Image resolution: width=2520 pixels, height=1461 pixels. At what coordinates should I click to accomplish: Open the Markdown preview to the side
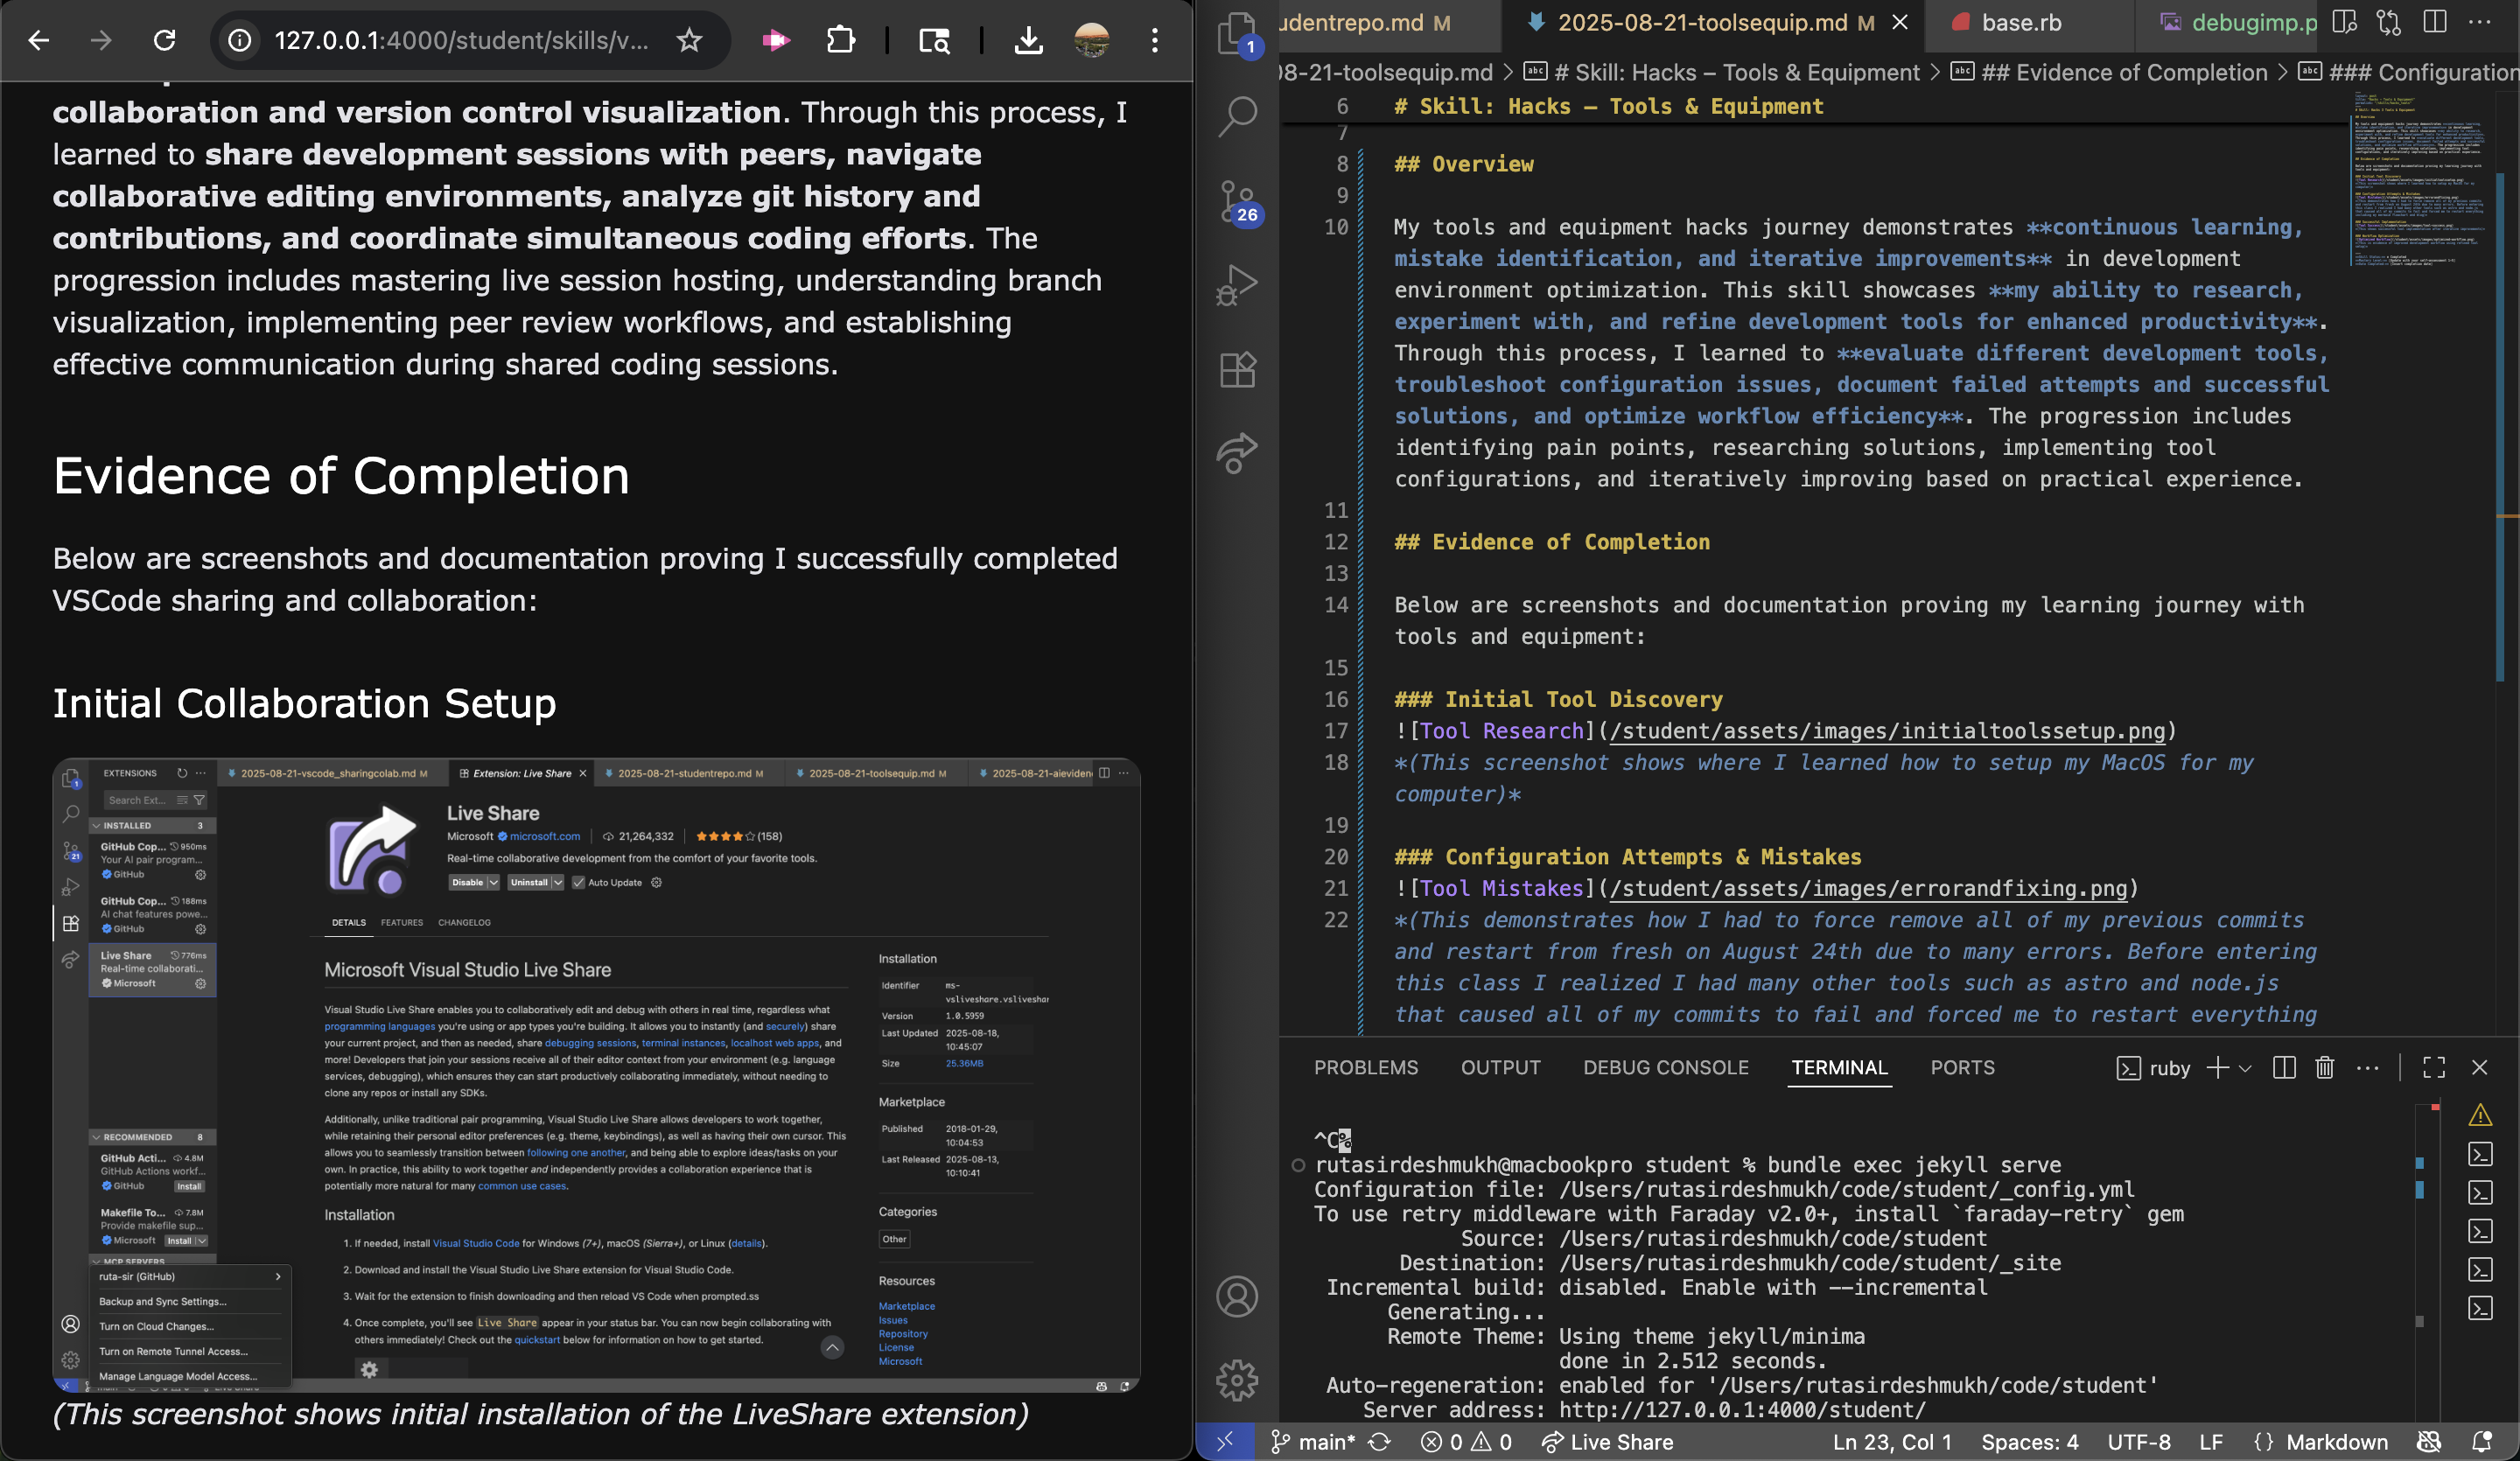(x=2343, y=22)
